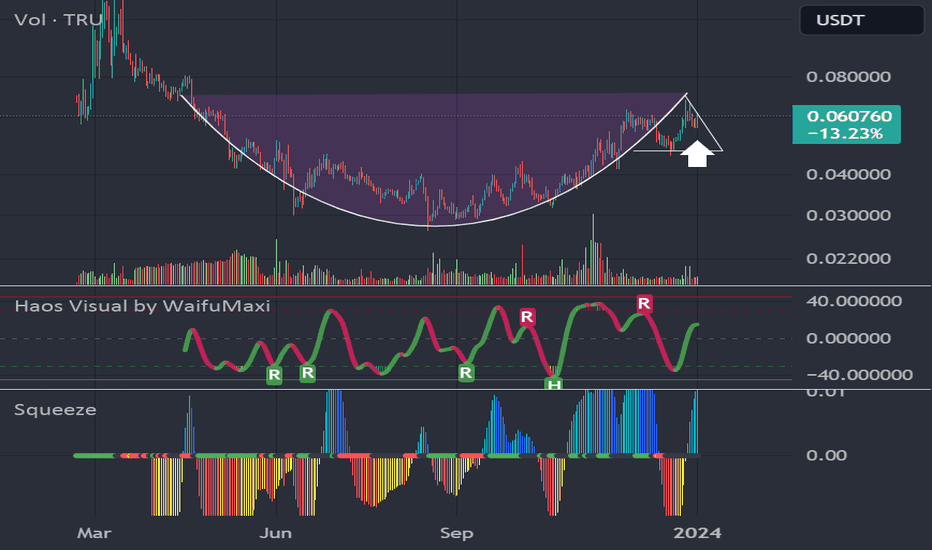Click the 0.000000 oscillator axis label
This screenshot has width=932, height=550.
pyautogui.click(x=848, y=338)
